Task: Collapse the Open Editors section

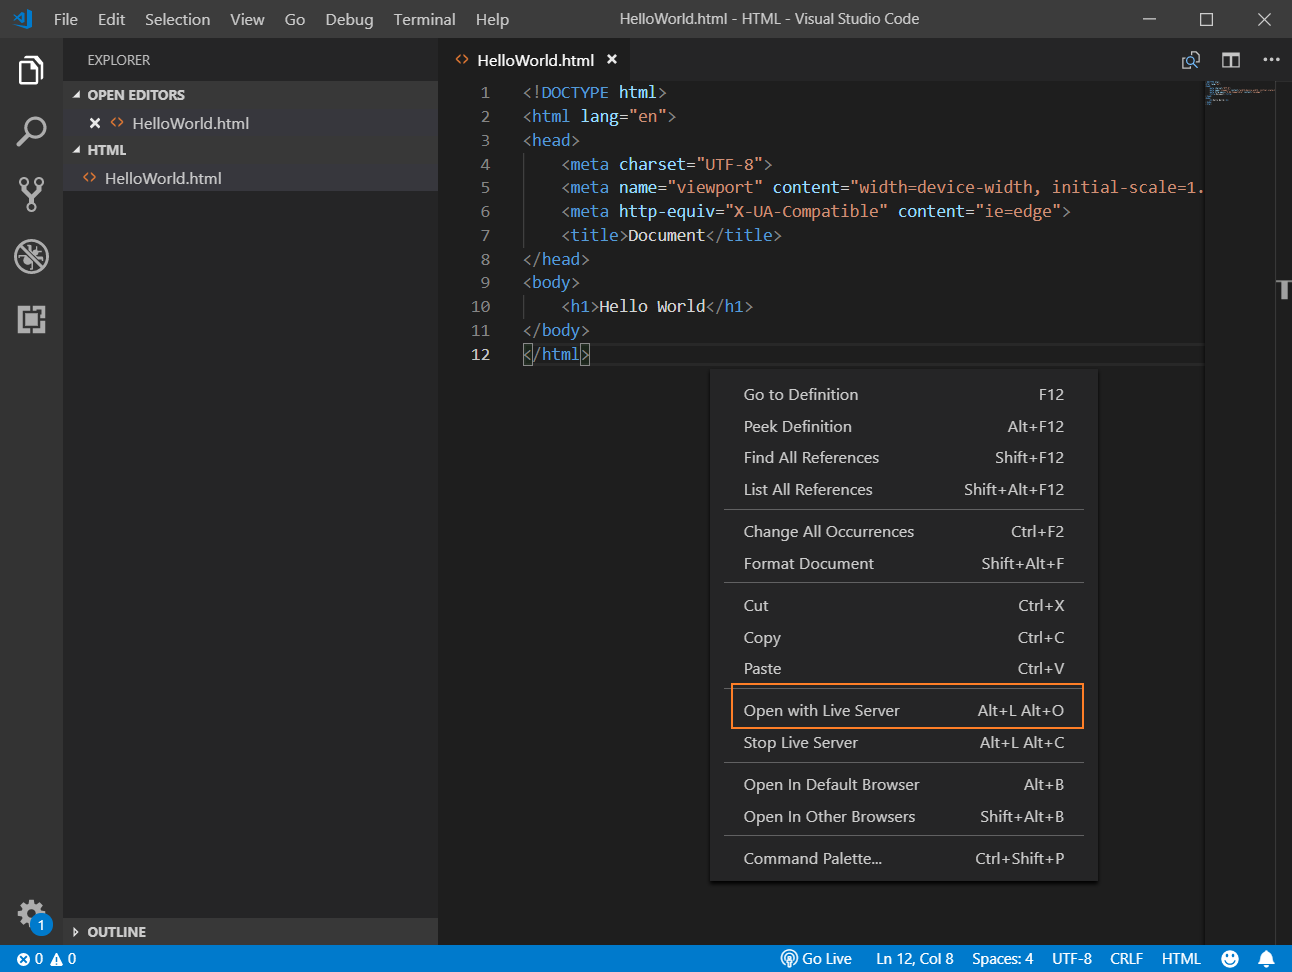Action: 136,95
